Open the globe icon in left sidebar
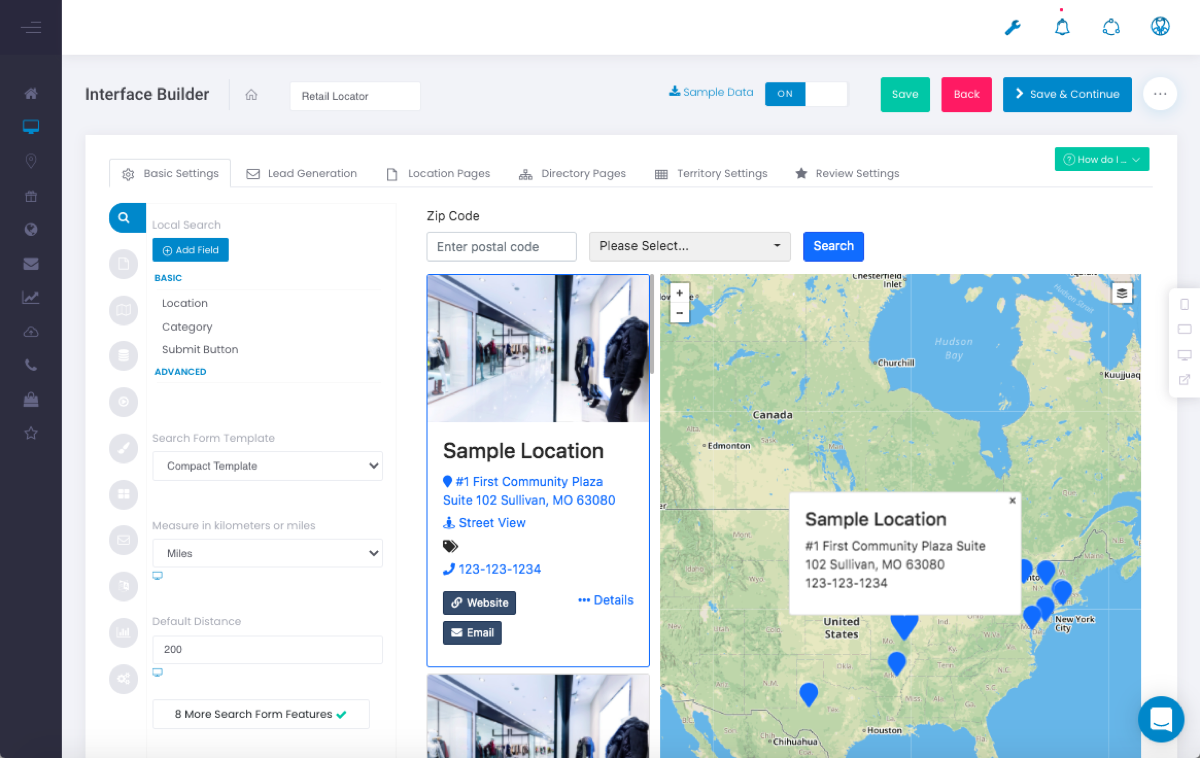Viewport: 1200px width, 758px height. [30, 230]
